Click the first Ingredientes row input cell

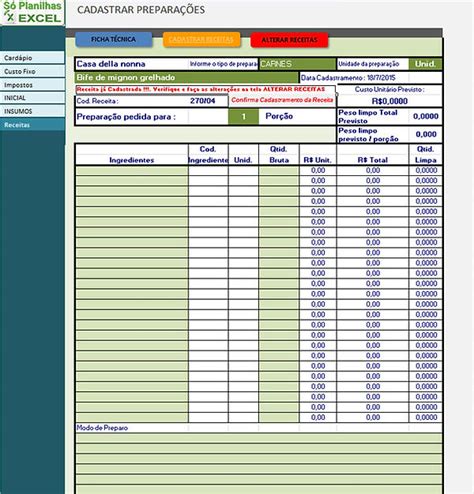pos(132,171)
